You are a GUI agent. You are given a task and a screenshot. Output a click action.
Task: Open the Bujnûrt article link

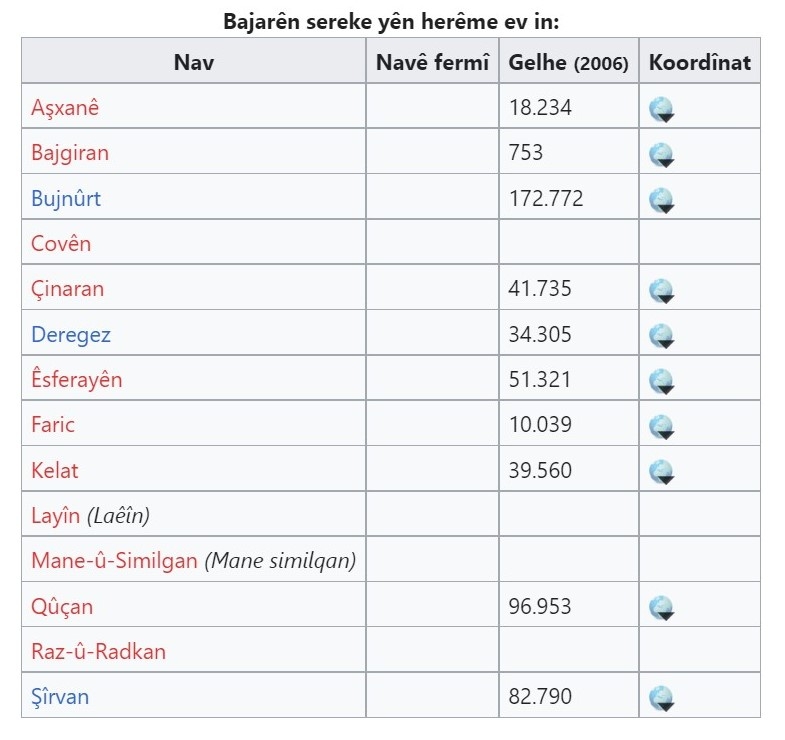(x=66, y=198)
